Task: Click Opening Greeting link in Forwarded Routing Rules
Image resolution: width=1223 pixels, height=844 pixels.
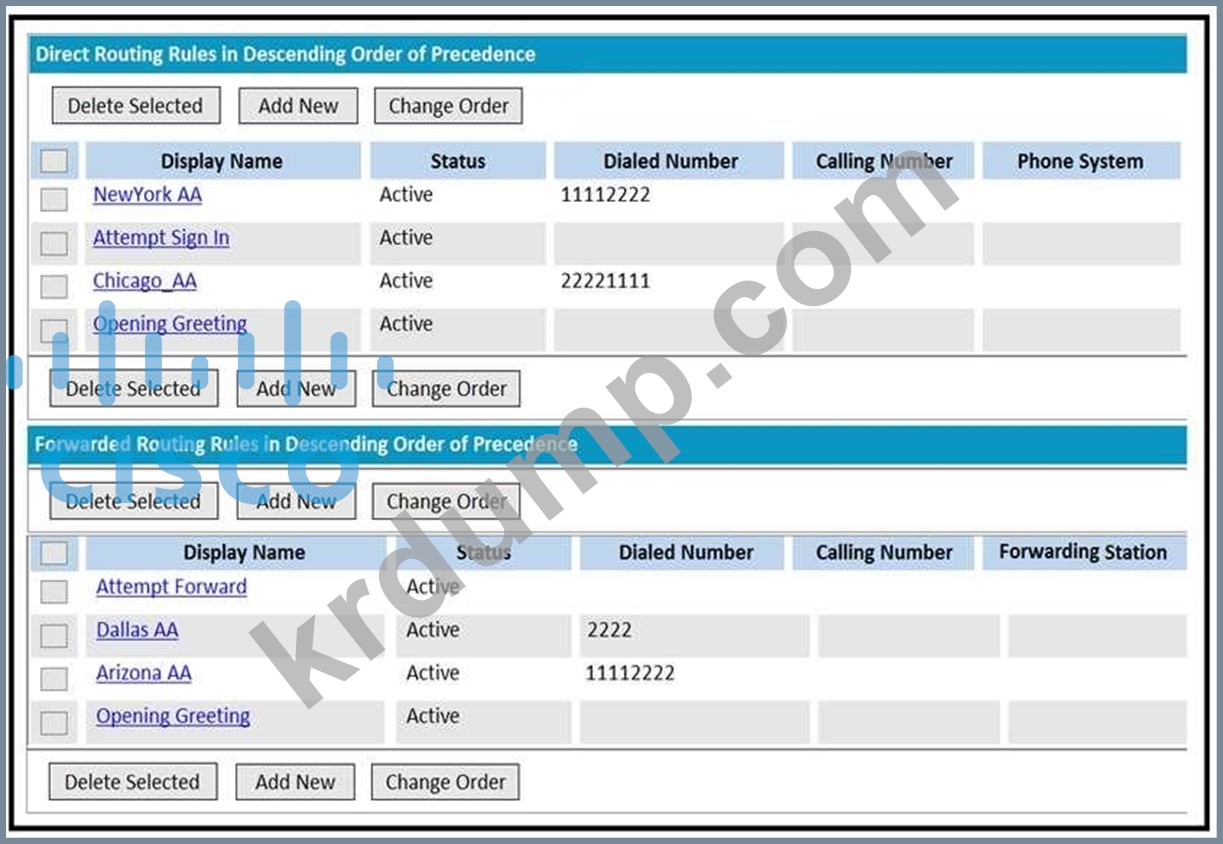Action: [173, 716]
